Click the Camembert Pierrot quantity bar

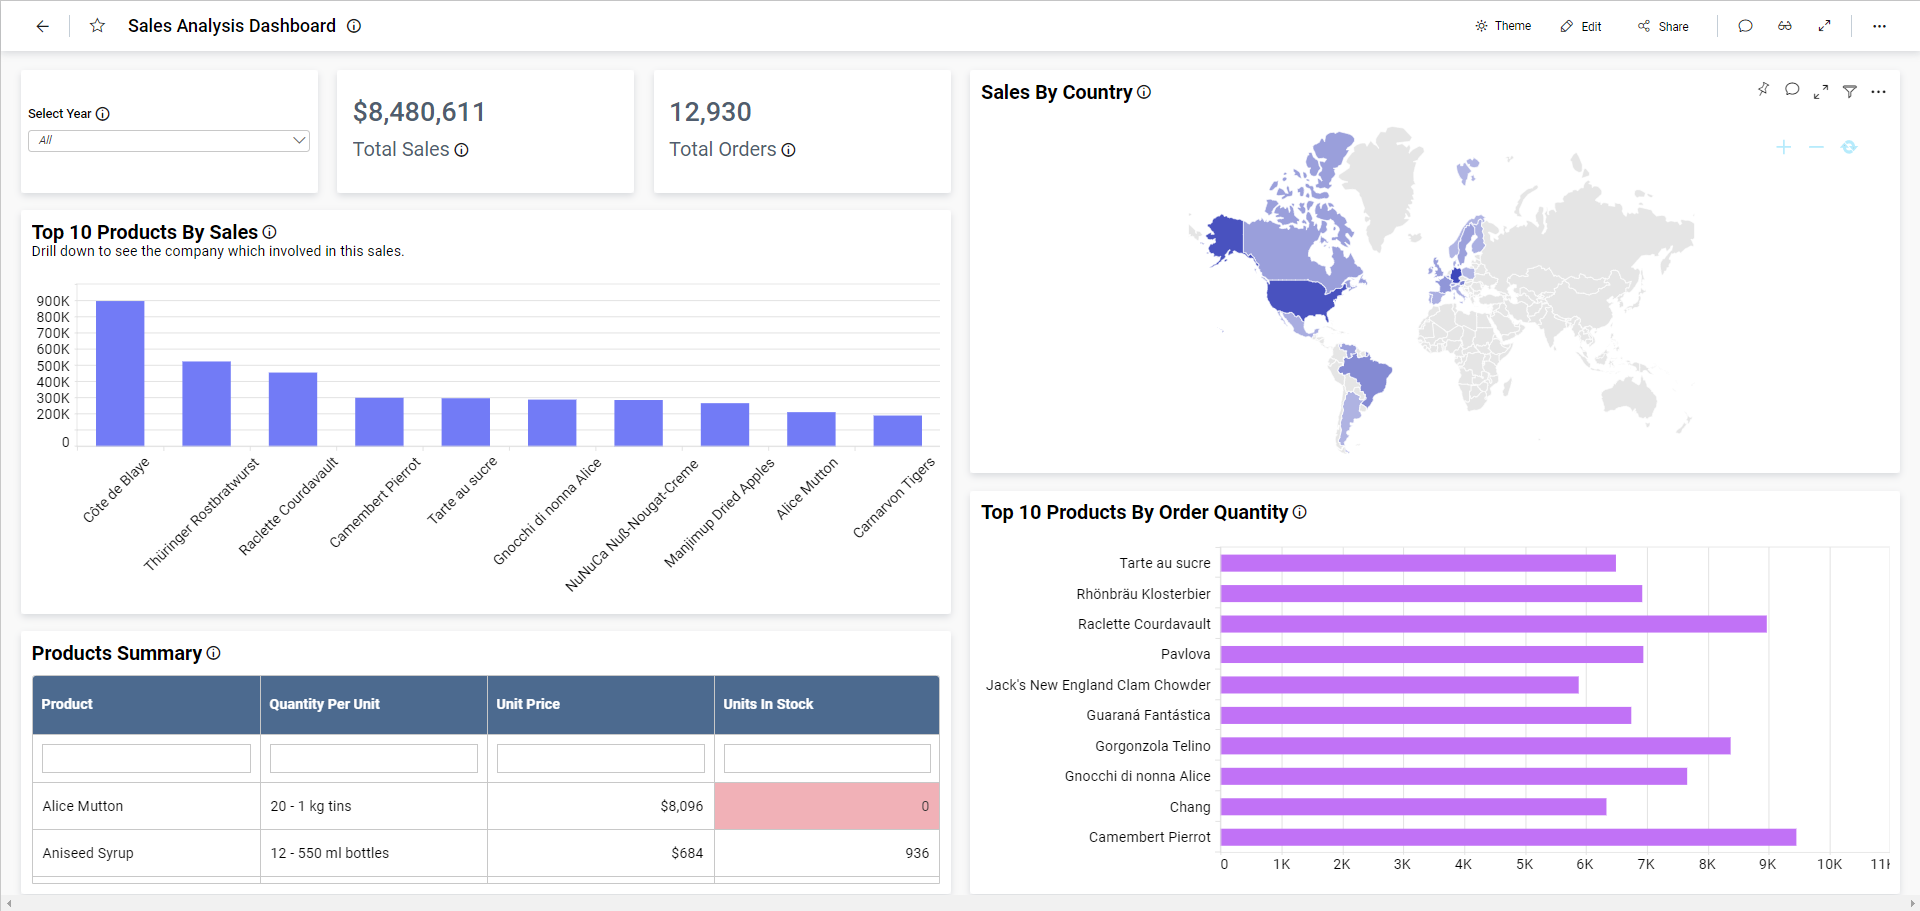coord(1508,837)
